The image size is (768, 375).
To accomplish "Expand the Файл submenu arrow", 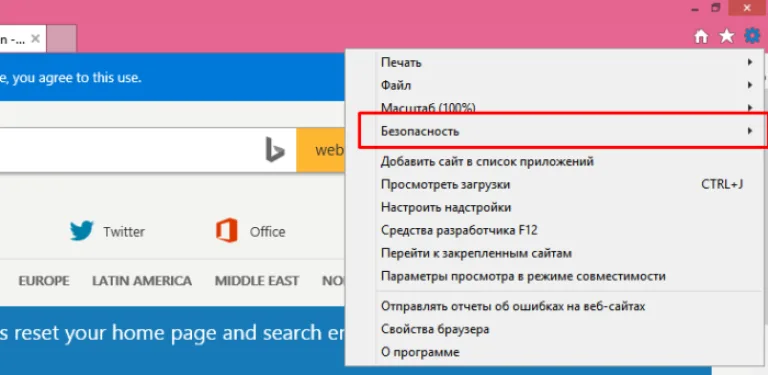I will pyautogui.click(x=750, y=85).
